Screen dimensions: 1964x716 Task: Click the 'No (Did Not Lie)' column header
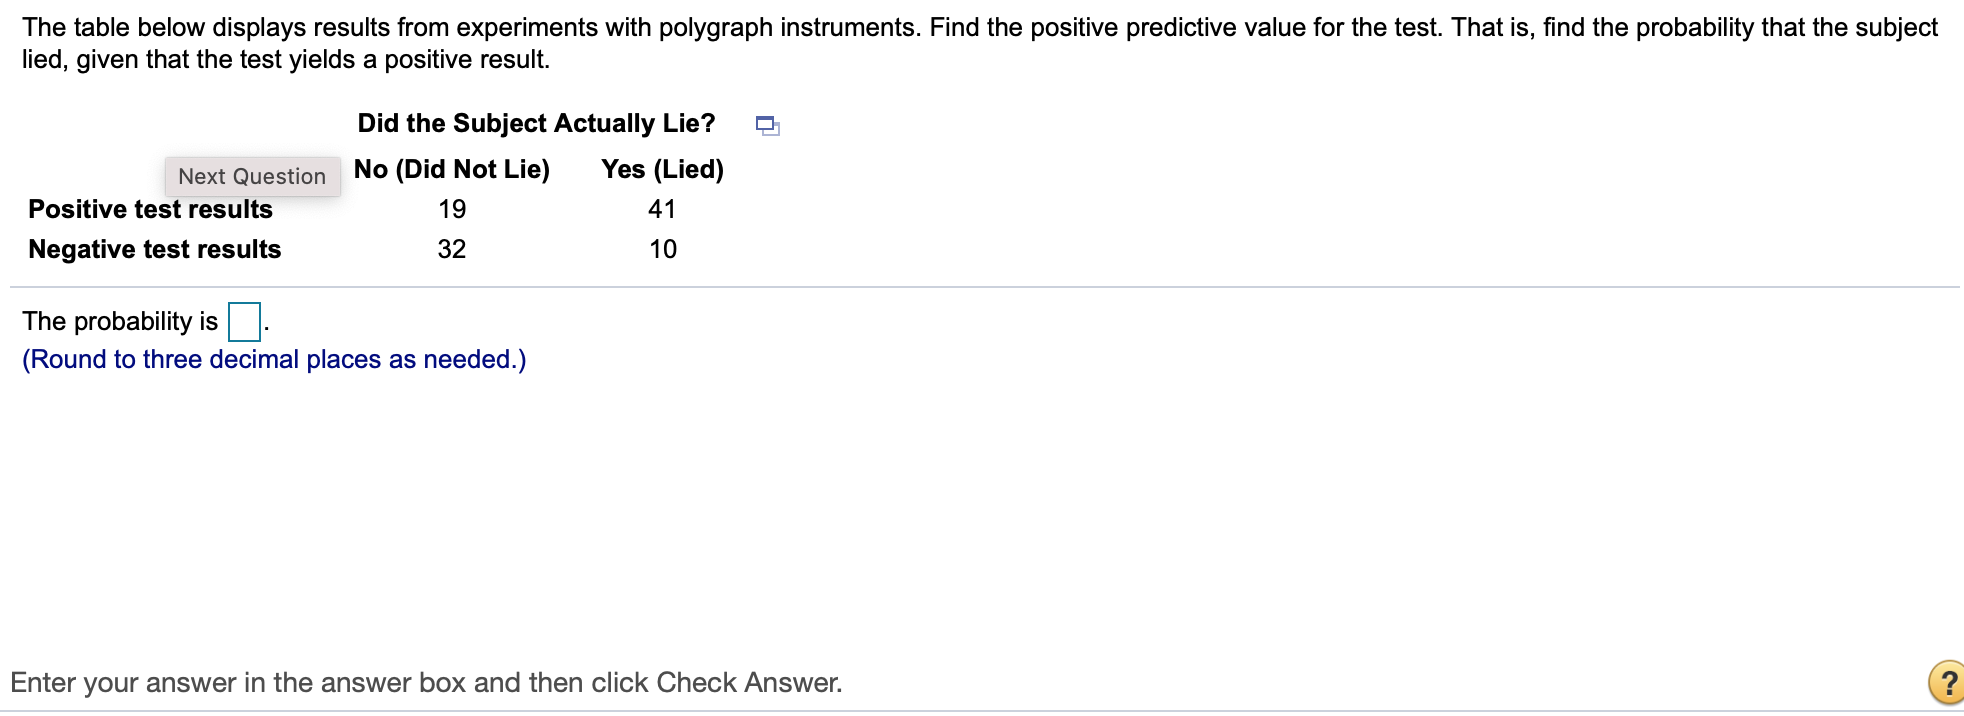(x=452, y=169)
